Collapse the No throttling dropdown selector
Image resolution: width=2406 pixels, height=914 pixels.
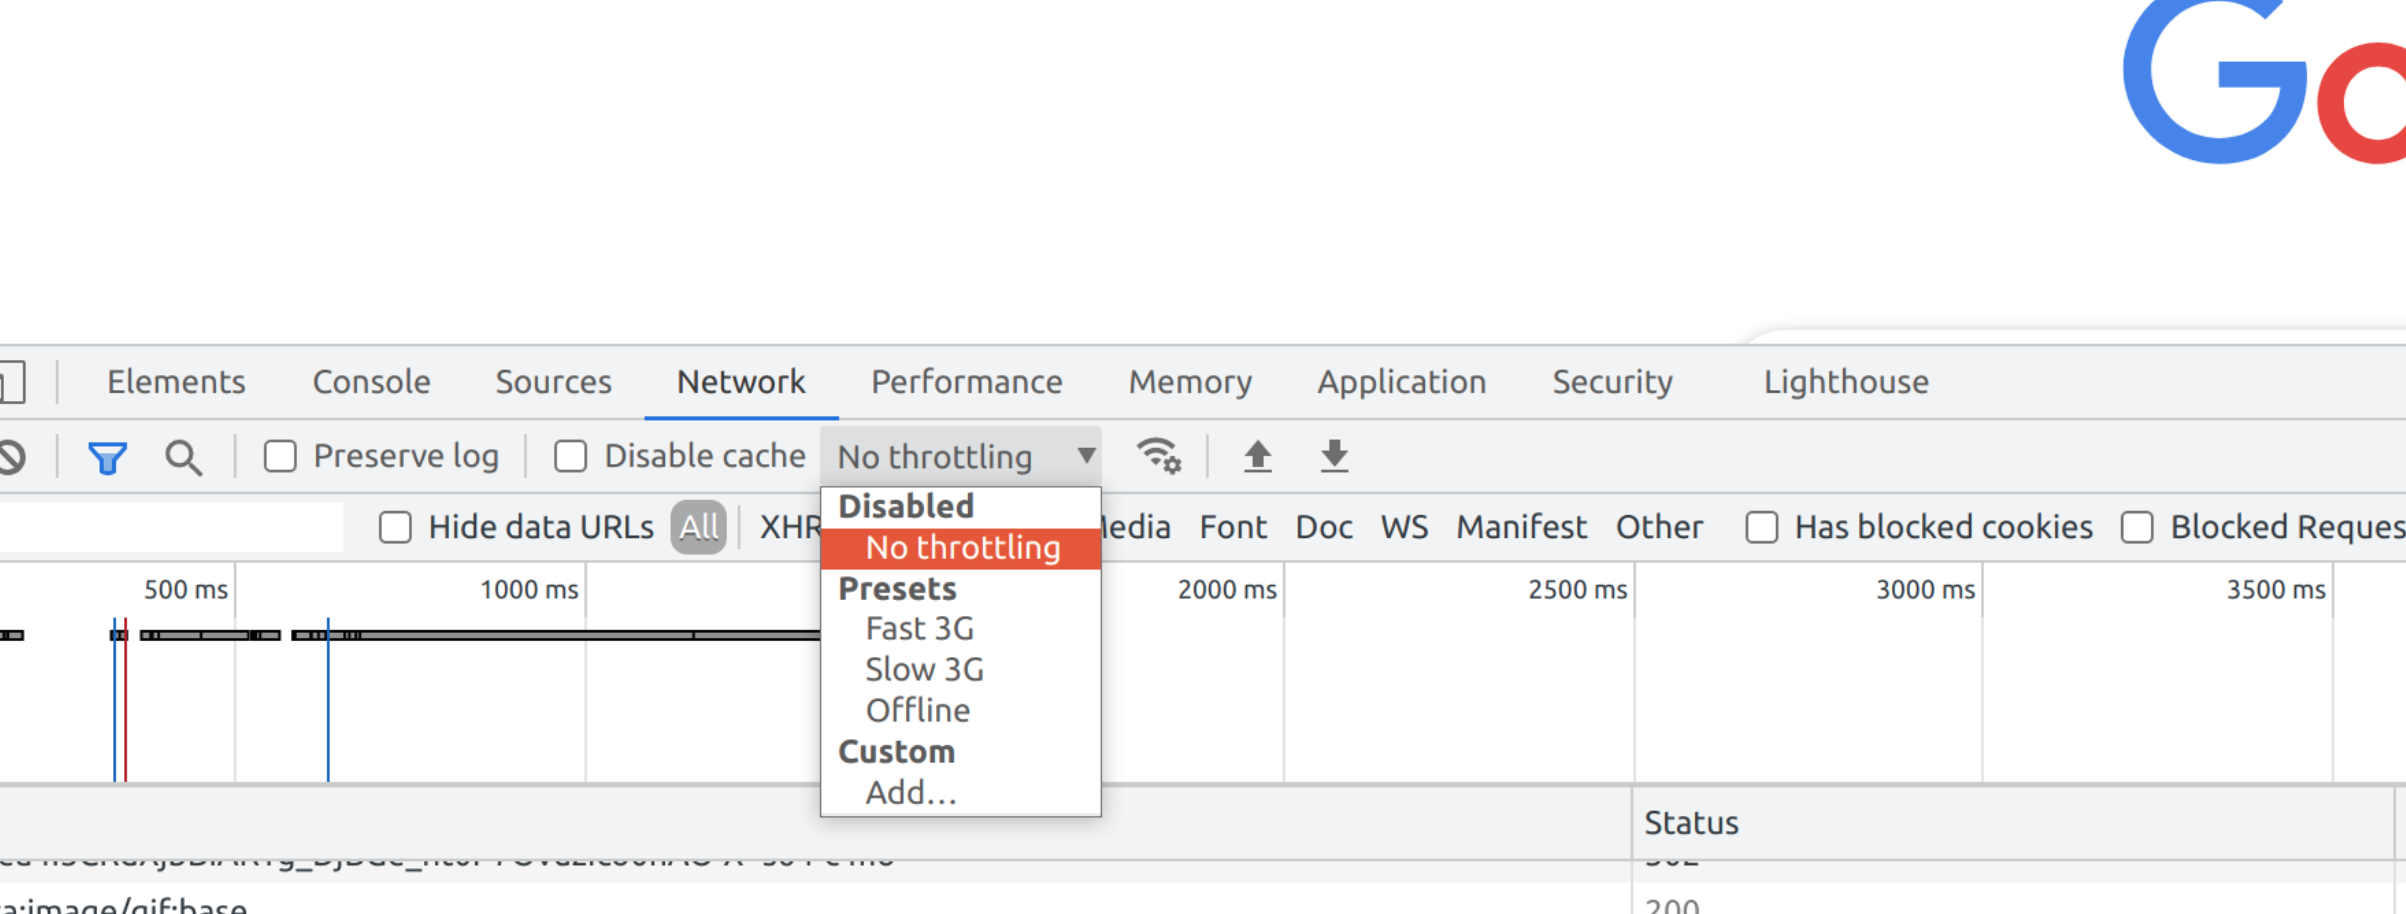coord(960,457)
